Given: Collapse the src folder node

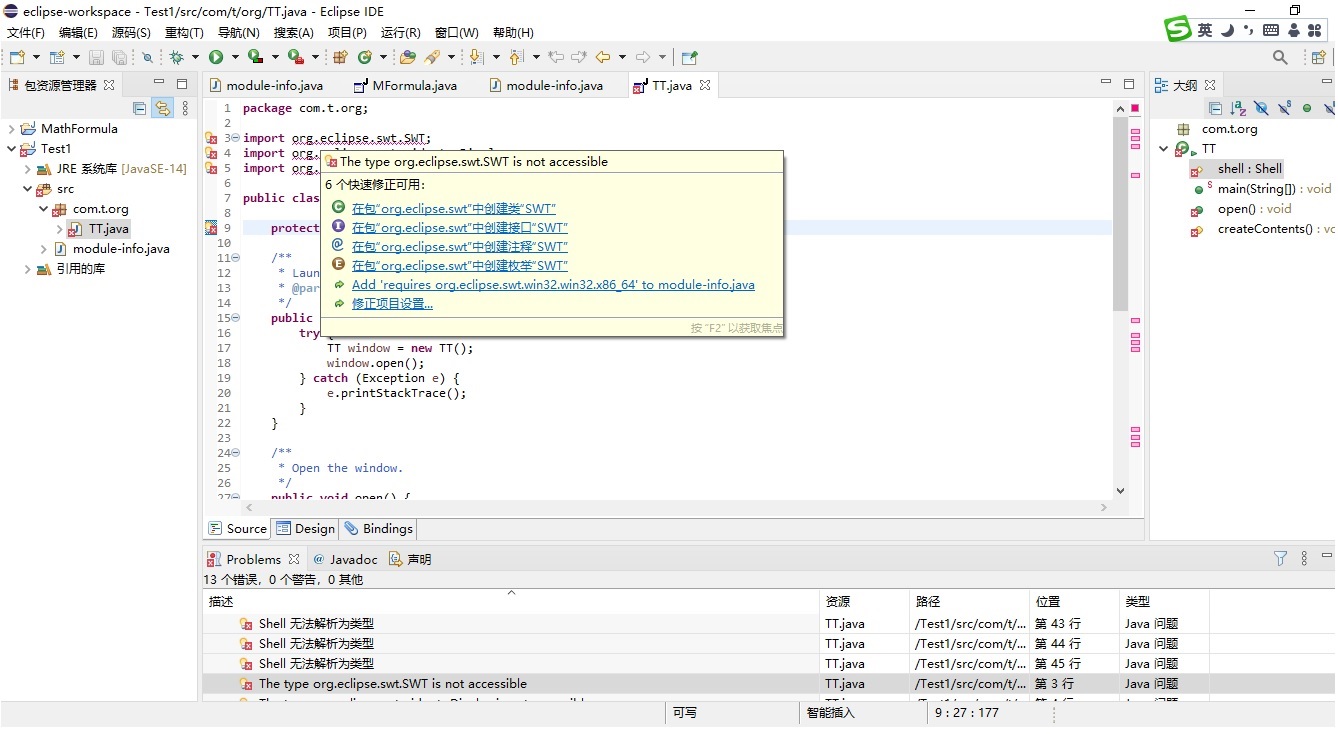Looking at the screenshot, I should [27, 189].
